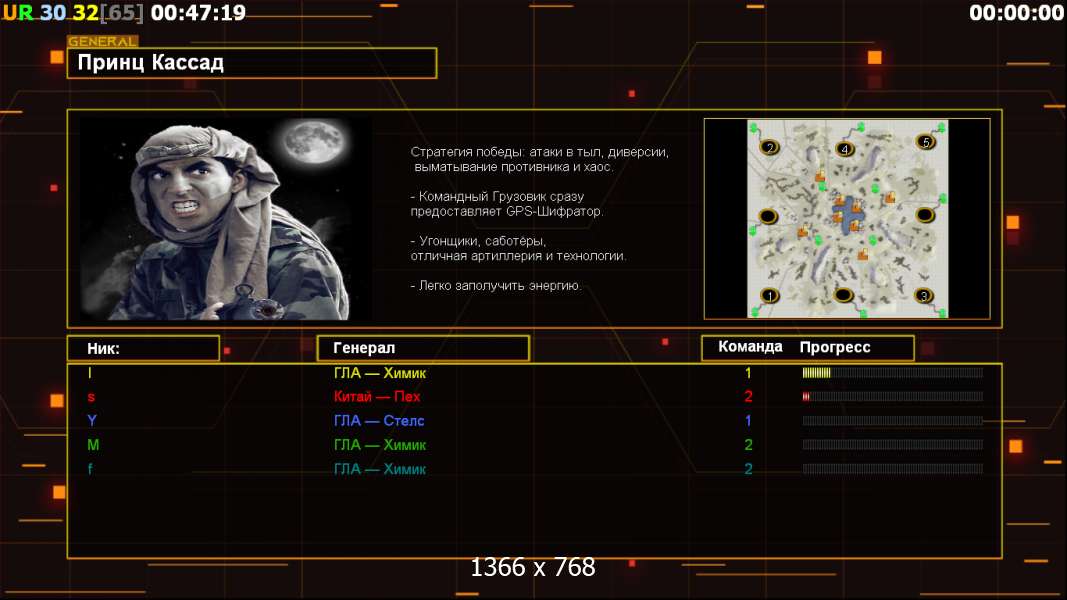Screen dimensions: 1067x600
Task: Select start position 1 on the minimap
Action: pos(769,296)
